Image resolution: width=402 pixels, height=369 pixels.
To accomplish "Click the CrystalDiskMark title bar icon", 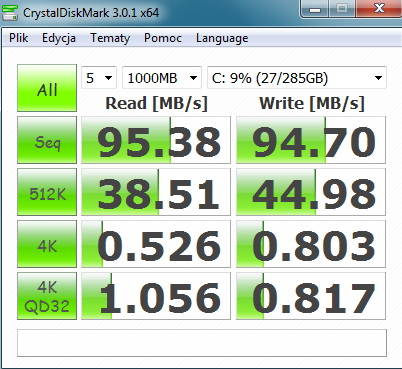I will click(x=10, y=13).
